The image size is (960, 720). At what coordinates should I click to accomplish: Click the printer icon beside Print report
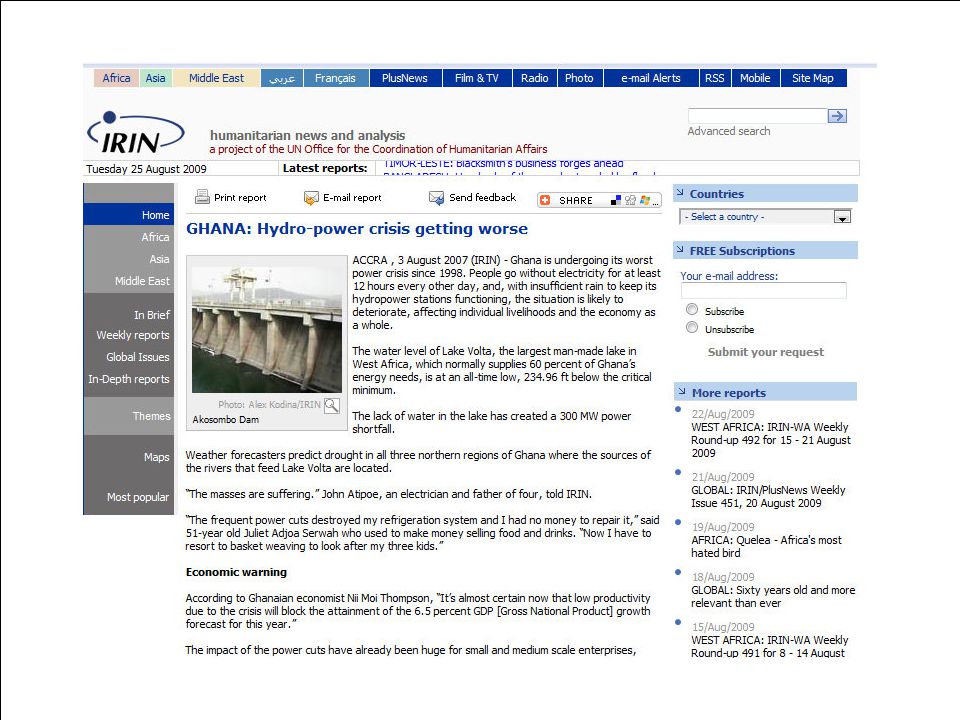[x=202, y=197]
